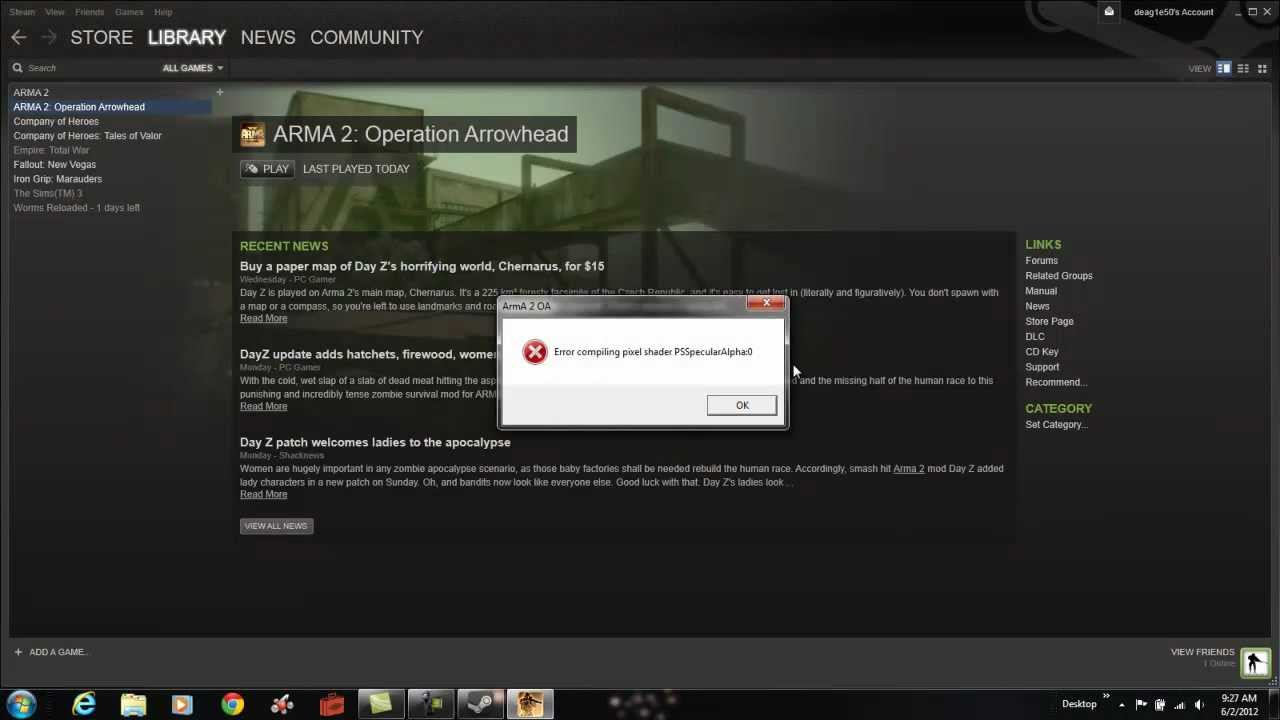This screenshot has height=720, width=1280.
Task: Select Iron Grip: Marauders in the list
Action: (57, 179)
